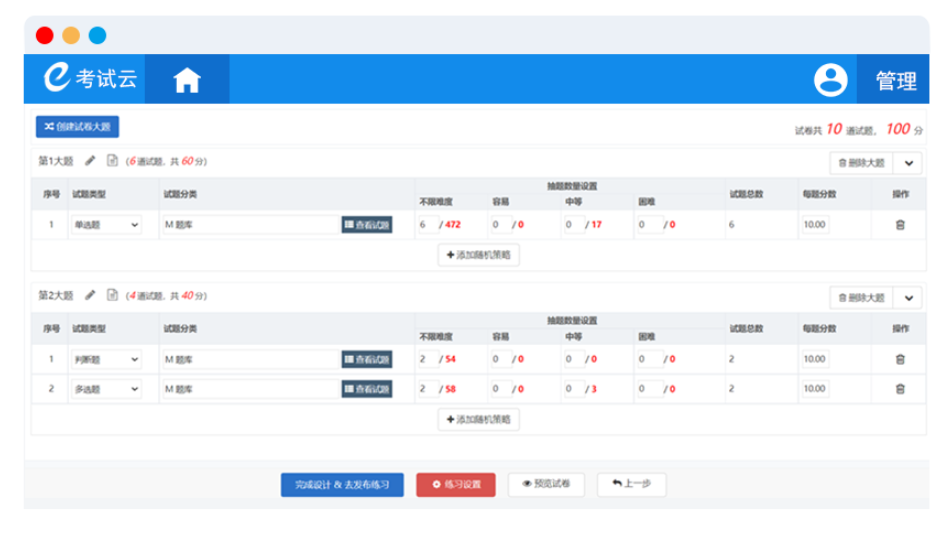Delete the 单选题 row with trash icon
The width and height of the screenshot is (949, 546).
point(900,225)
